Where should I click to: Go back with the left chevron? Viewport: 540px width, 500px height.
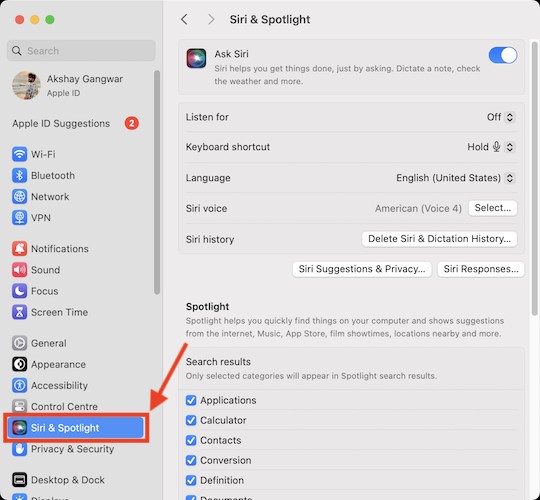(x=185, y=19)
